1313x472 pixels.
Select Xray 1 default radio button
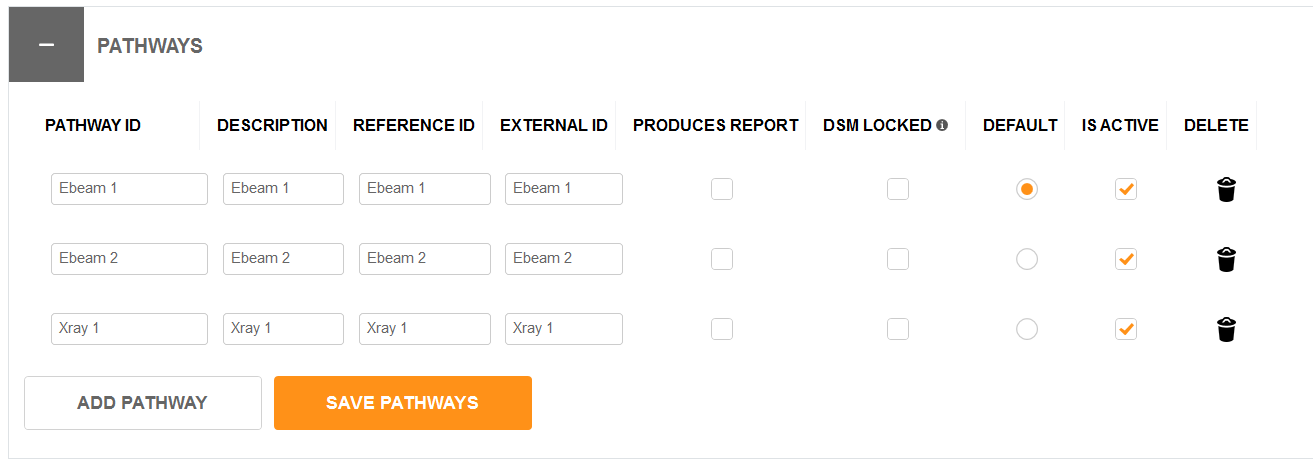pyautogui.click(x=1026, y=329)
